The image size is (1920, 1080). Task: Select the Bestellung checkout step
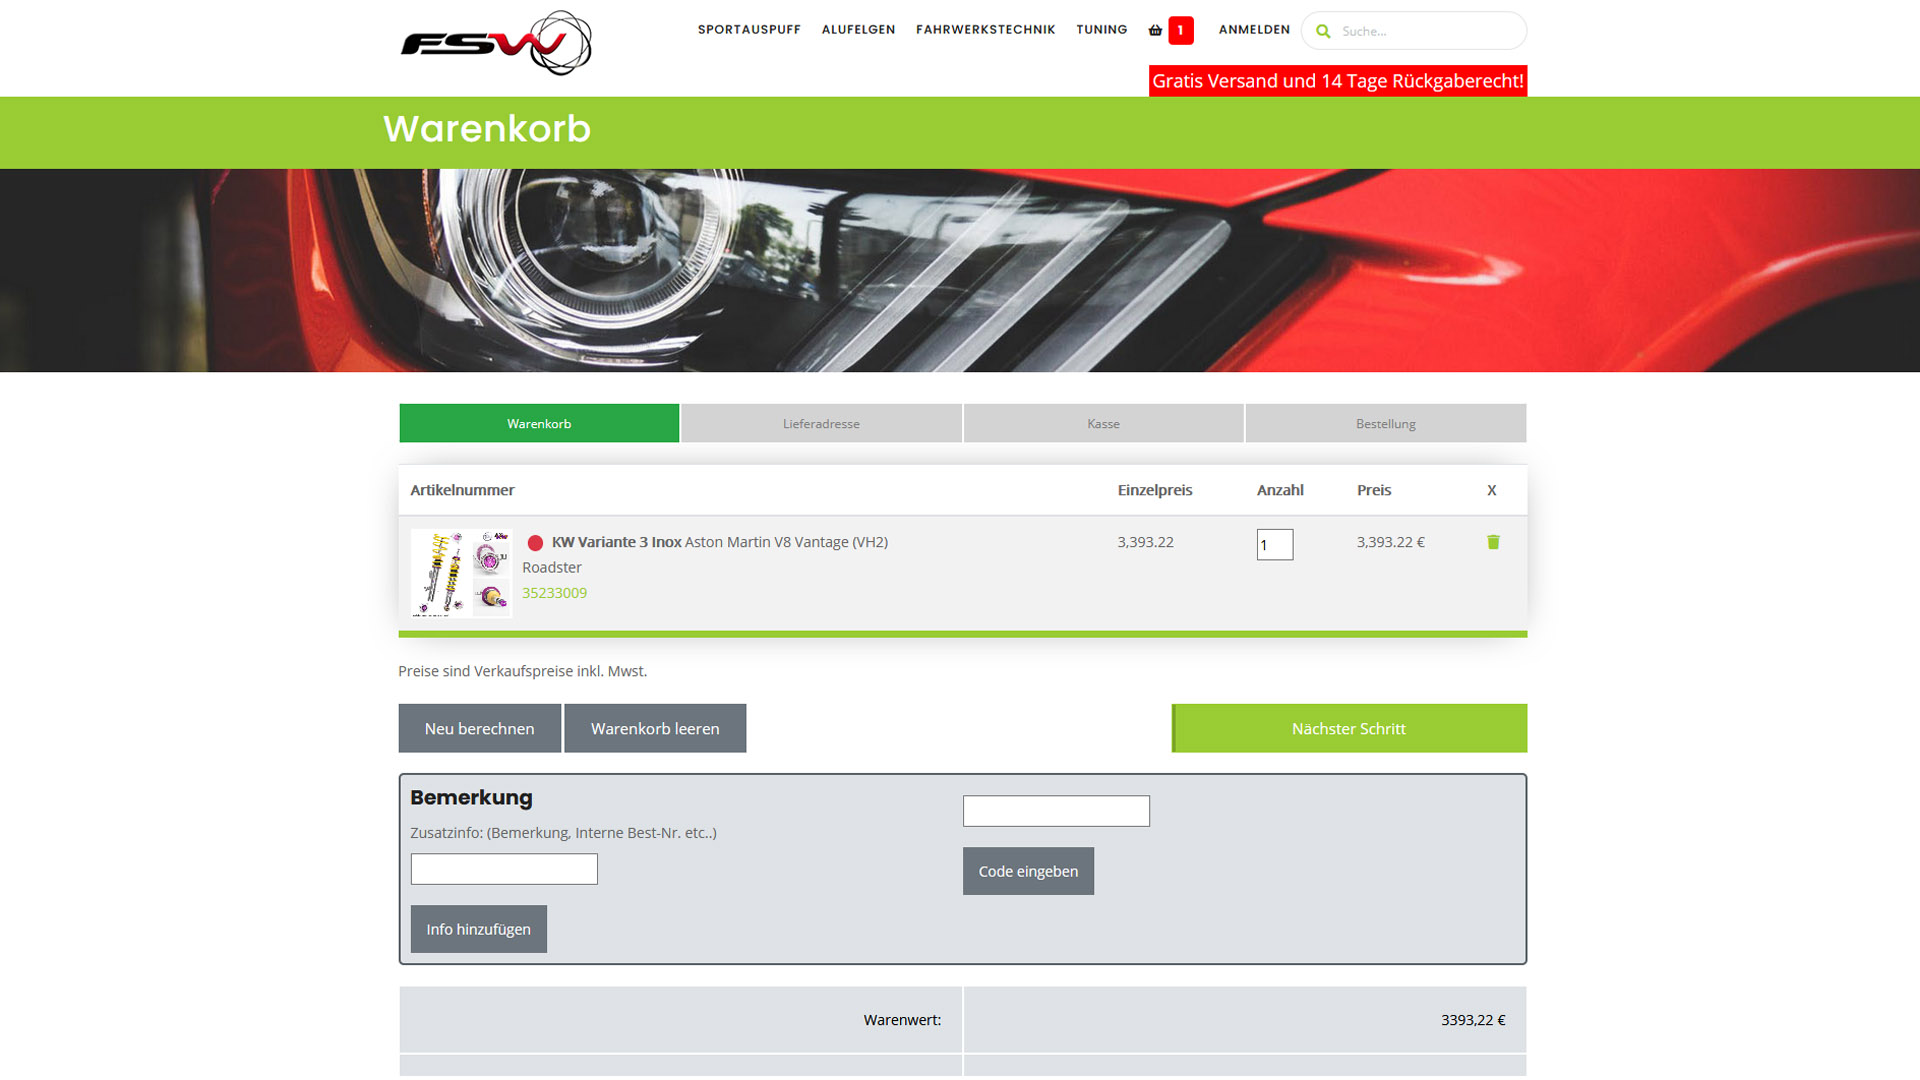tap(1385, 423)
